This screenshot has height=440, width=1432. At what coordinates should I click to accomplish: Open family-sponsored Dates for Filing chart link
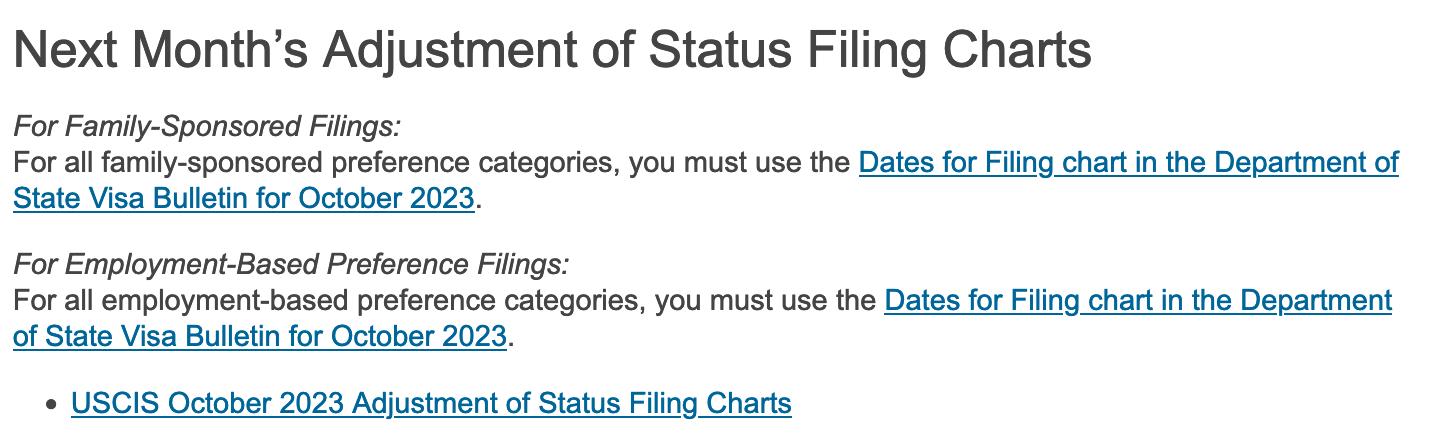1128,162
